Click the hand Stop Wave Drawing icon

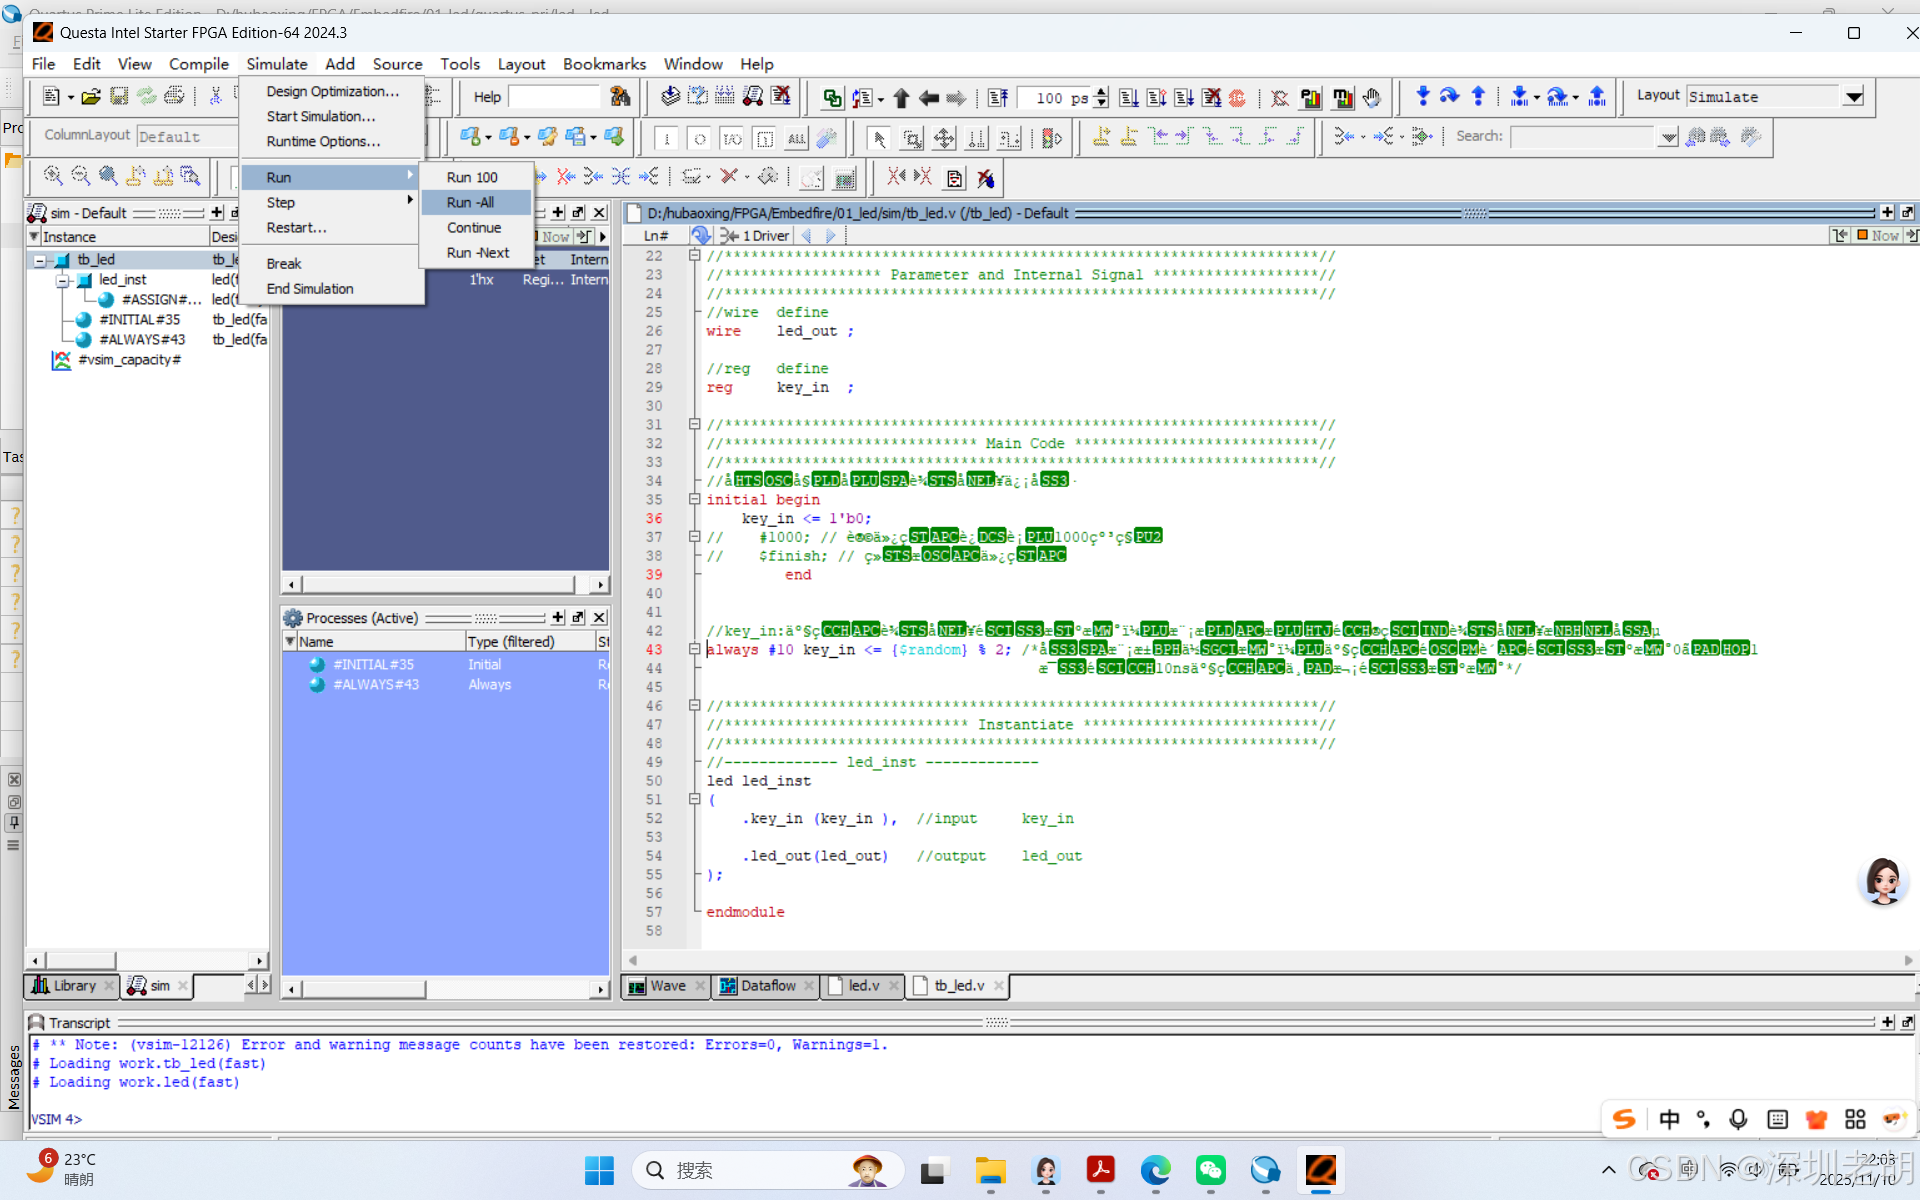1372,98
